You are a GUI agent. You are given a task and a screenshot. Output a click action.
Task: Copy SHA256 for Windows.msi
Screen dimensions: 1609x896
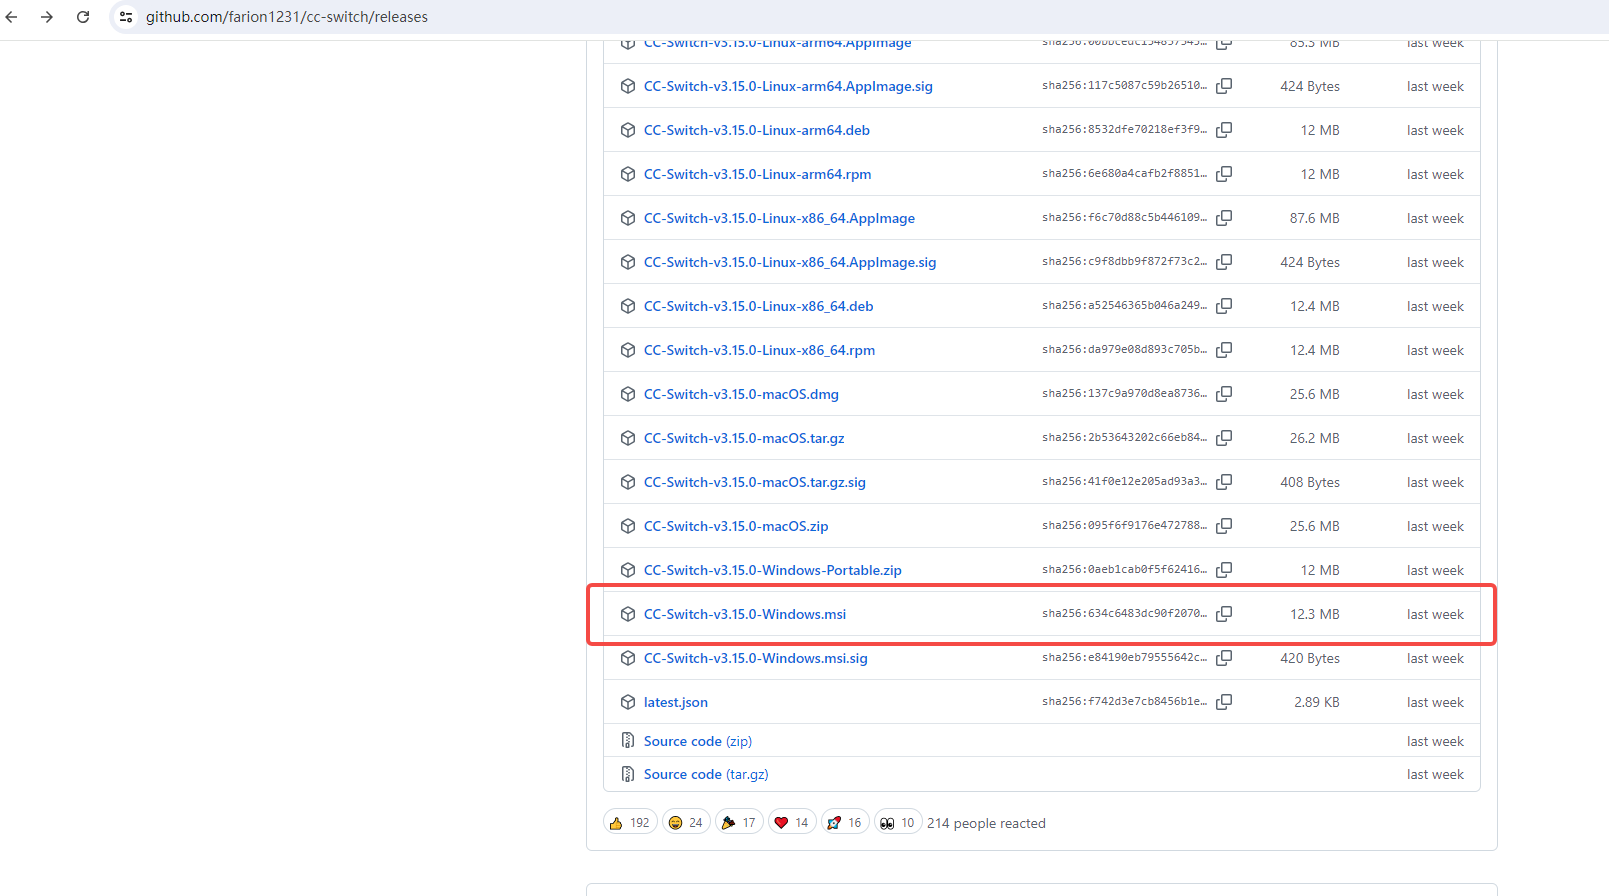coord(1224,614)
